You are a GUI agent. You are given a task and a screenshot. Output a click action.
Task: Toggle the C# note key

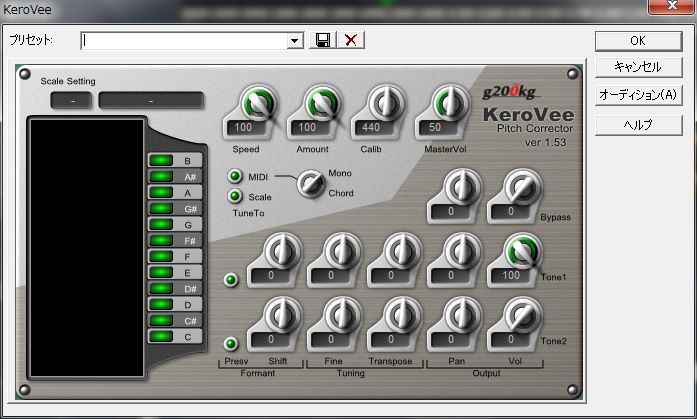pos(175,320)
